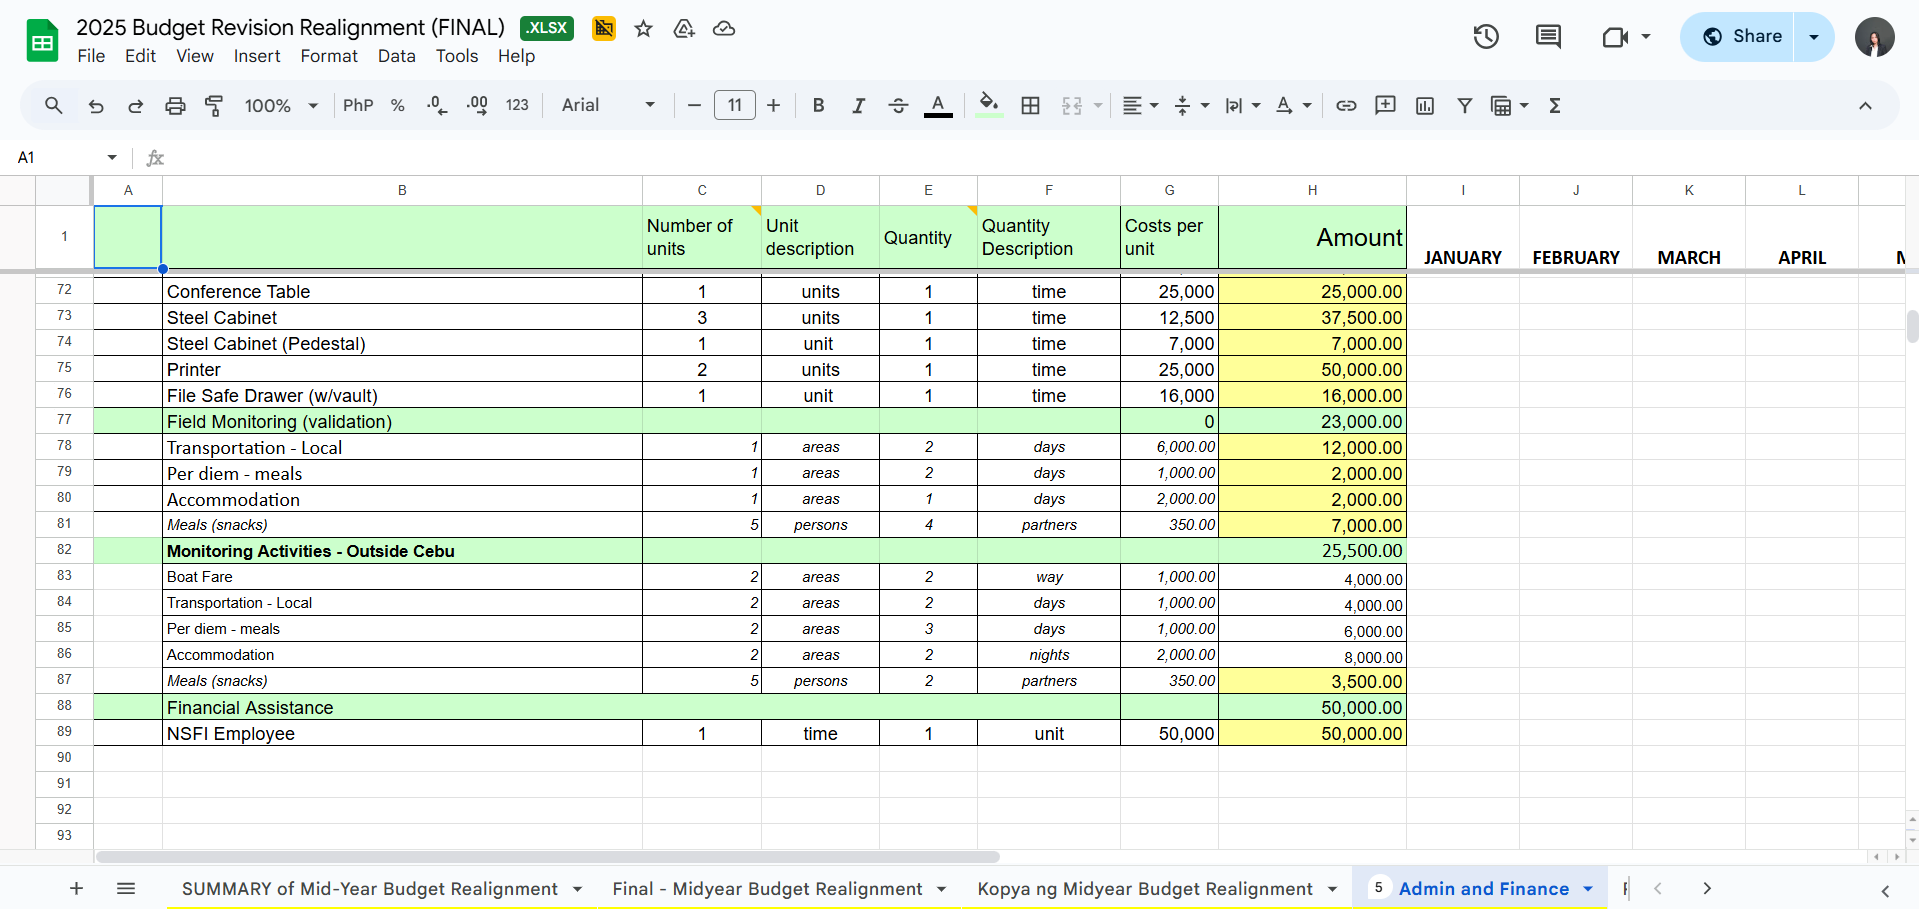The width and height of the screenshot is (1919, 909).
Task: Expand the 100% zoom dropdown
Action: [x=281, y=105]
